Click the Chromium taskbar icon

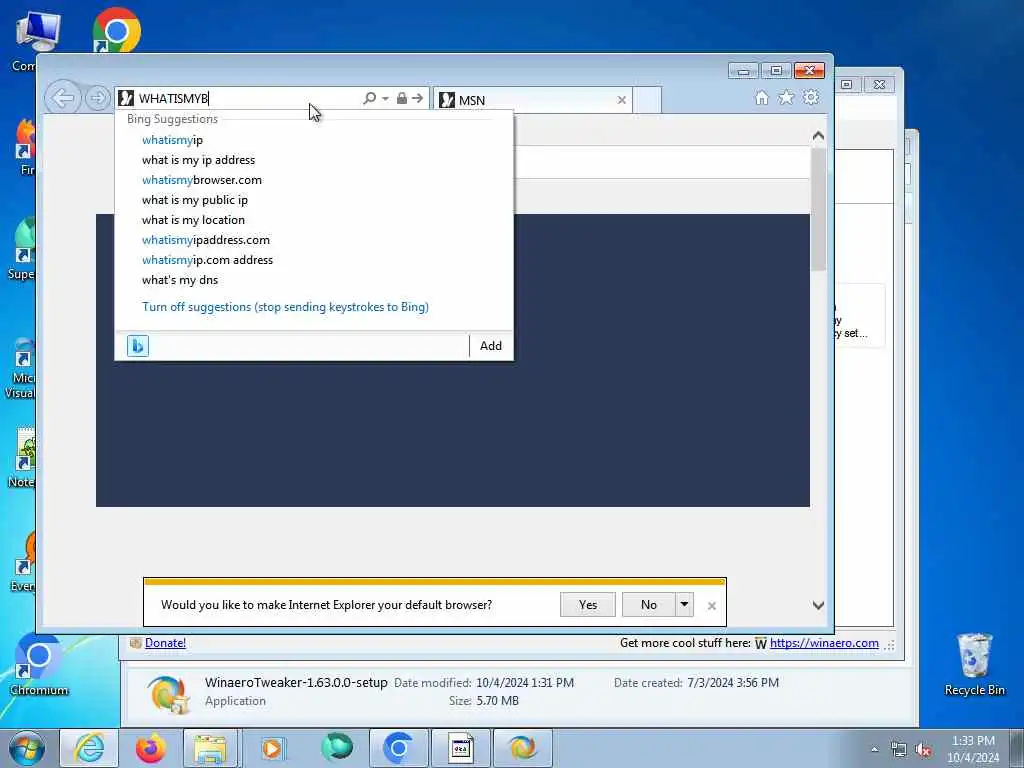398,748
